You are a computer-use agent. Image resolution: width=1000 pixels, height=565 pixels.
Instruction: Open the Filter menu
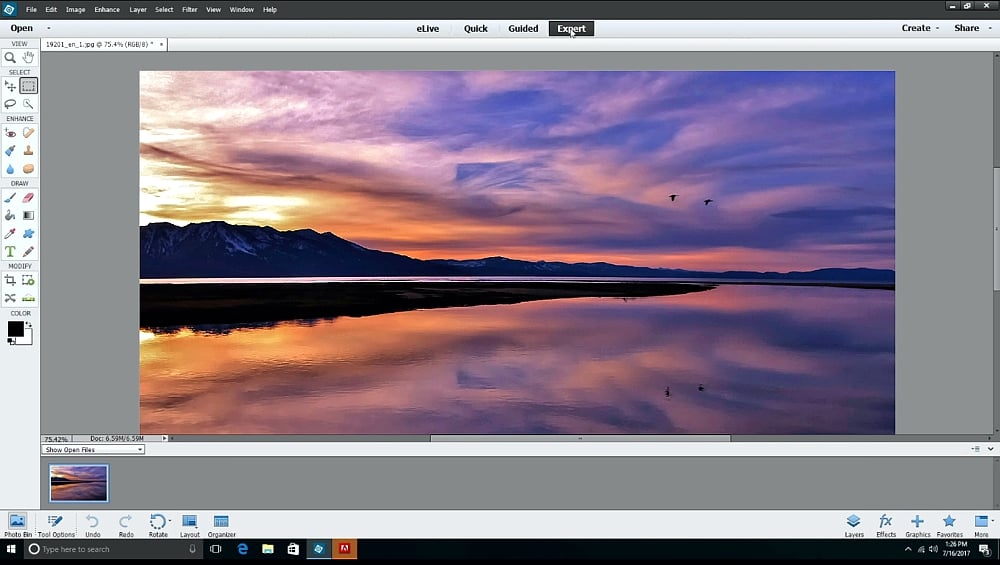click(189, 9)
